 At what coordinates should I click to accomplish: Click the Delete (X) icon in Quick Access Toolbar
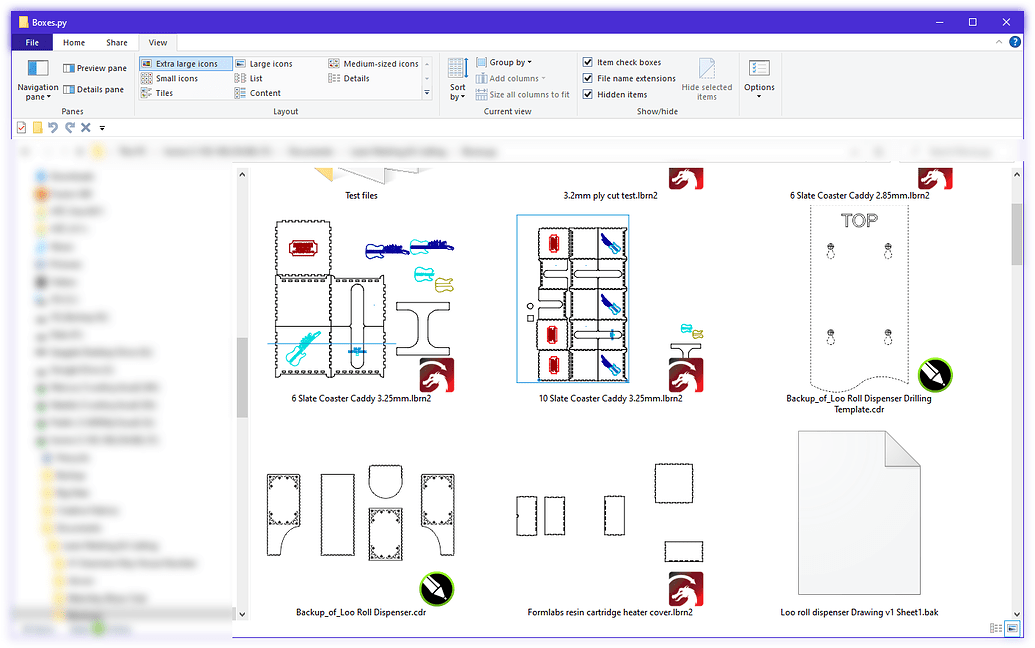click(x=84, y=128)
